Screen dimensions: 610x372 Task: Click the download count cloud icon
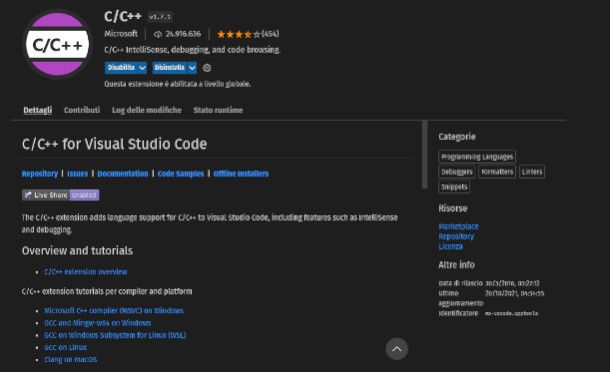(158, 34)
